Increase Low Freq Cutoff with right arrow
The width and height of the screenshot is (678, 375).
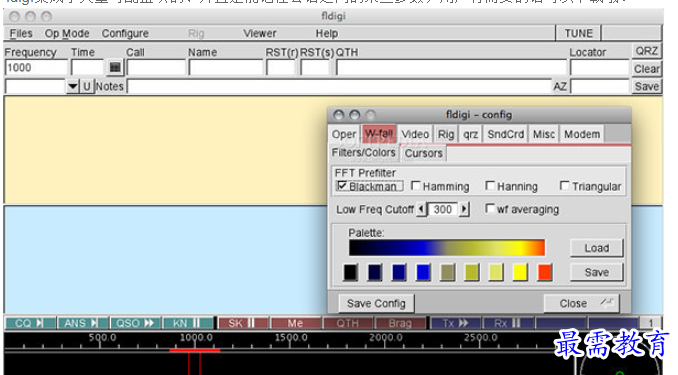(464, 209)
